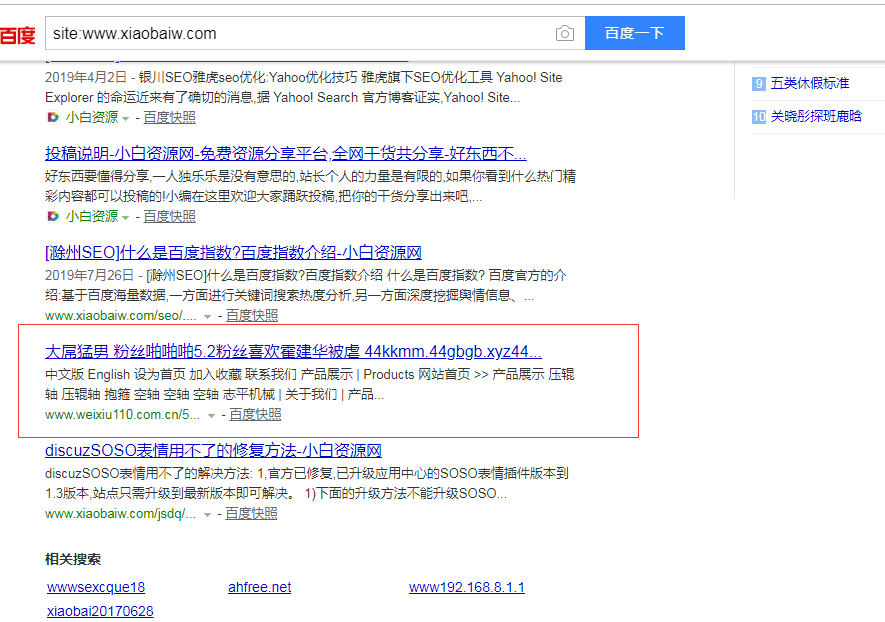Click the rank 9 badge in hot list
Image resolution: width=885 pixels, height=622 pixels.
point(759,84)
